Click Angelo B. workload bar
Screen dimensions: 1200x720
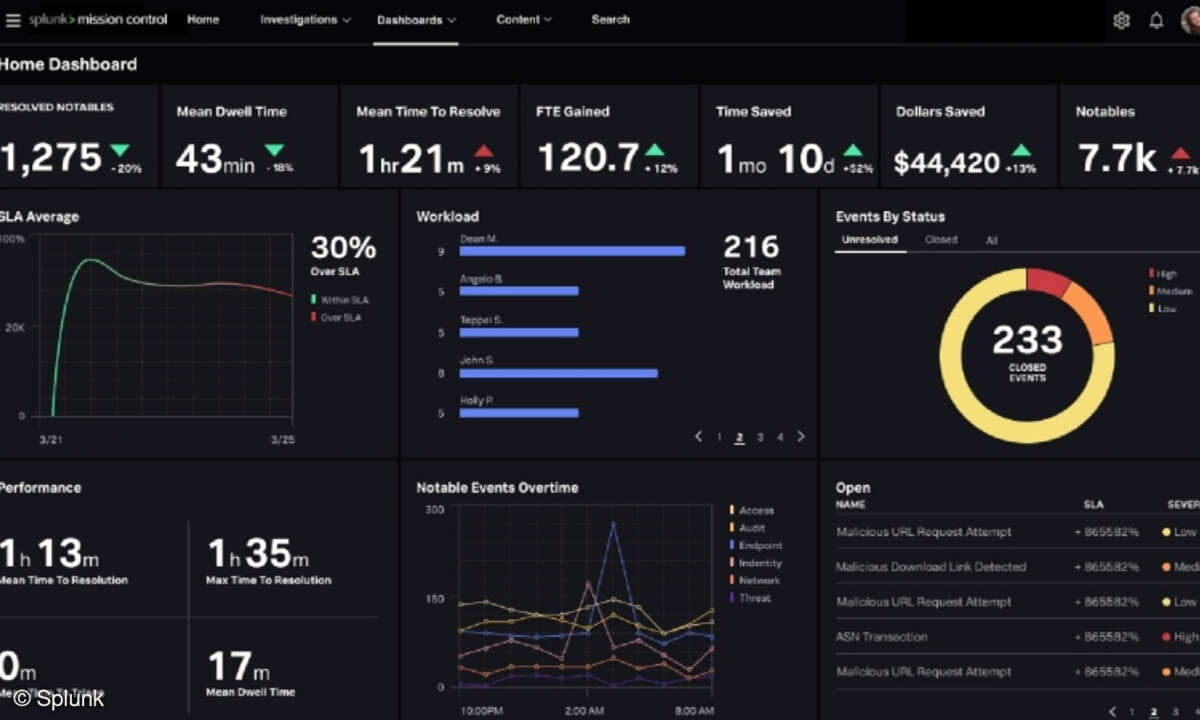pos(519,291)
